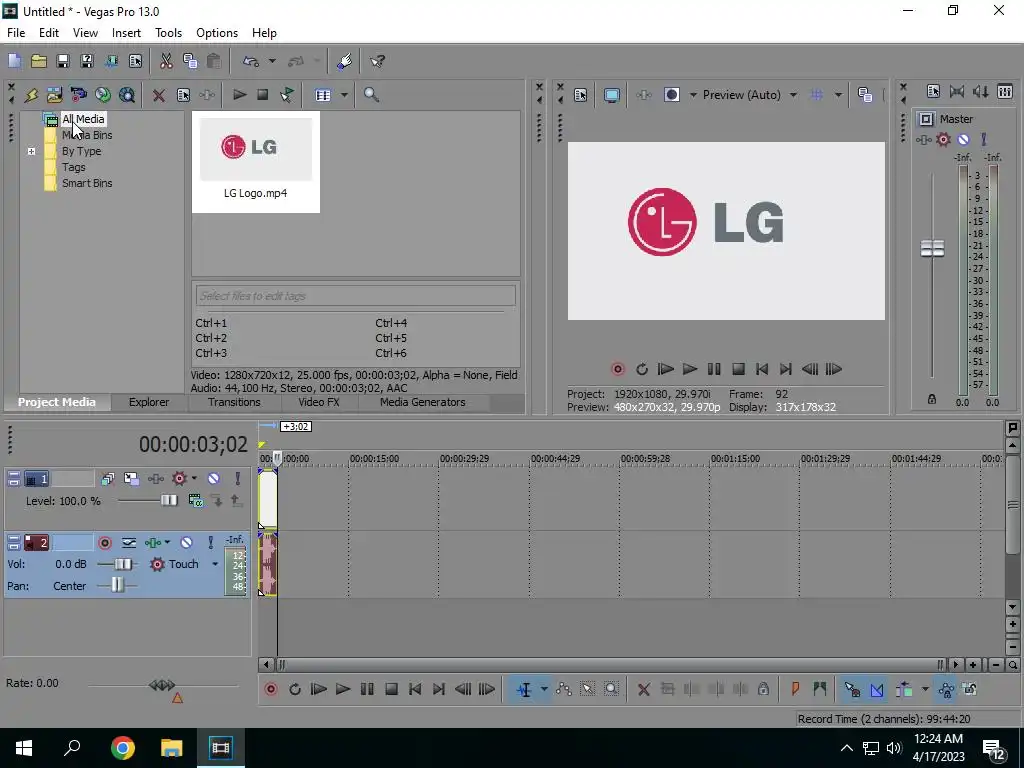1024x768 pixels.
Task: Click the Select files to edit tags field
Action: click(355, 296)
